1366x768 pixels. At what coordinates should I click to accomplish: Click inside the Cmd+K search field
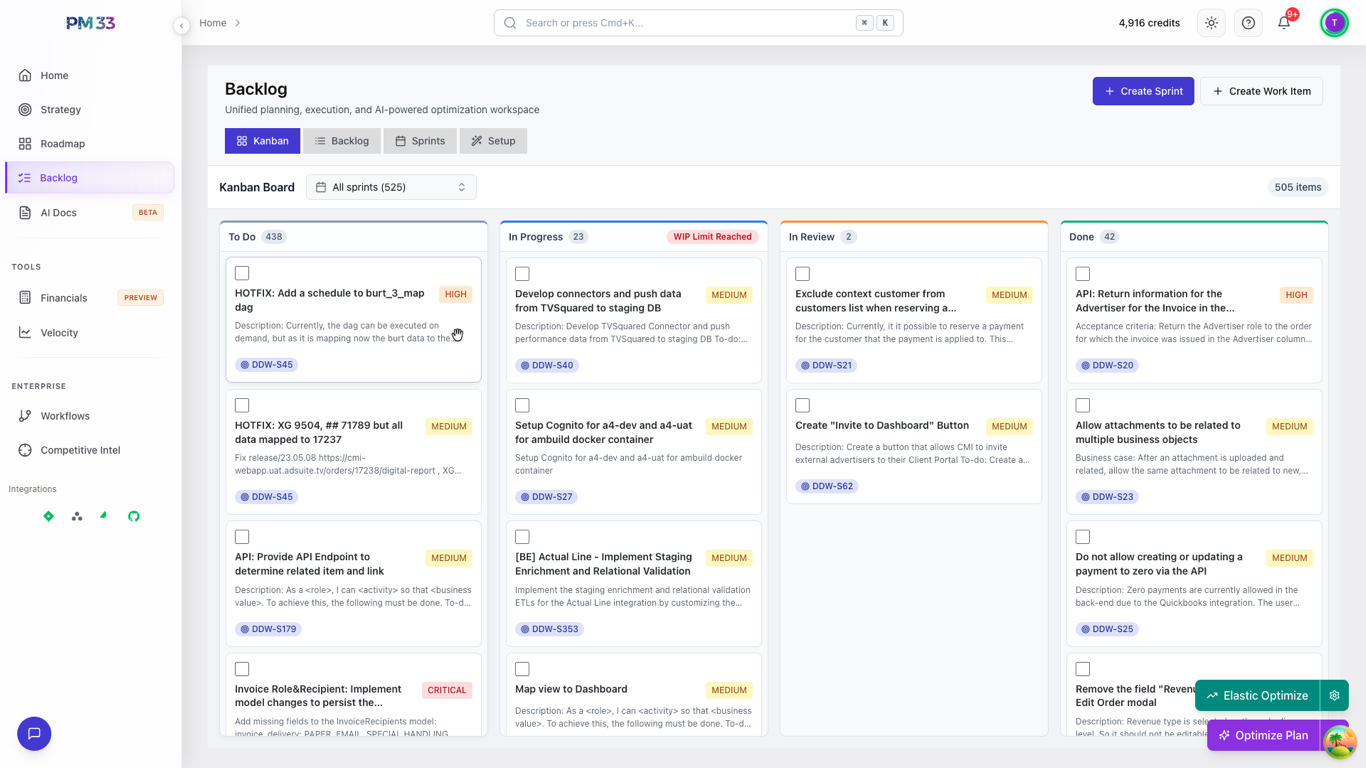tap(690, 22)
